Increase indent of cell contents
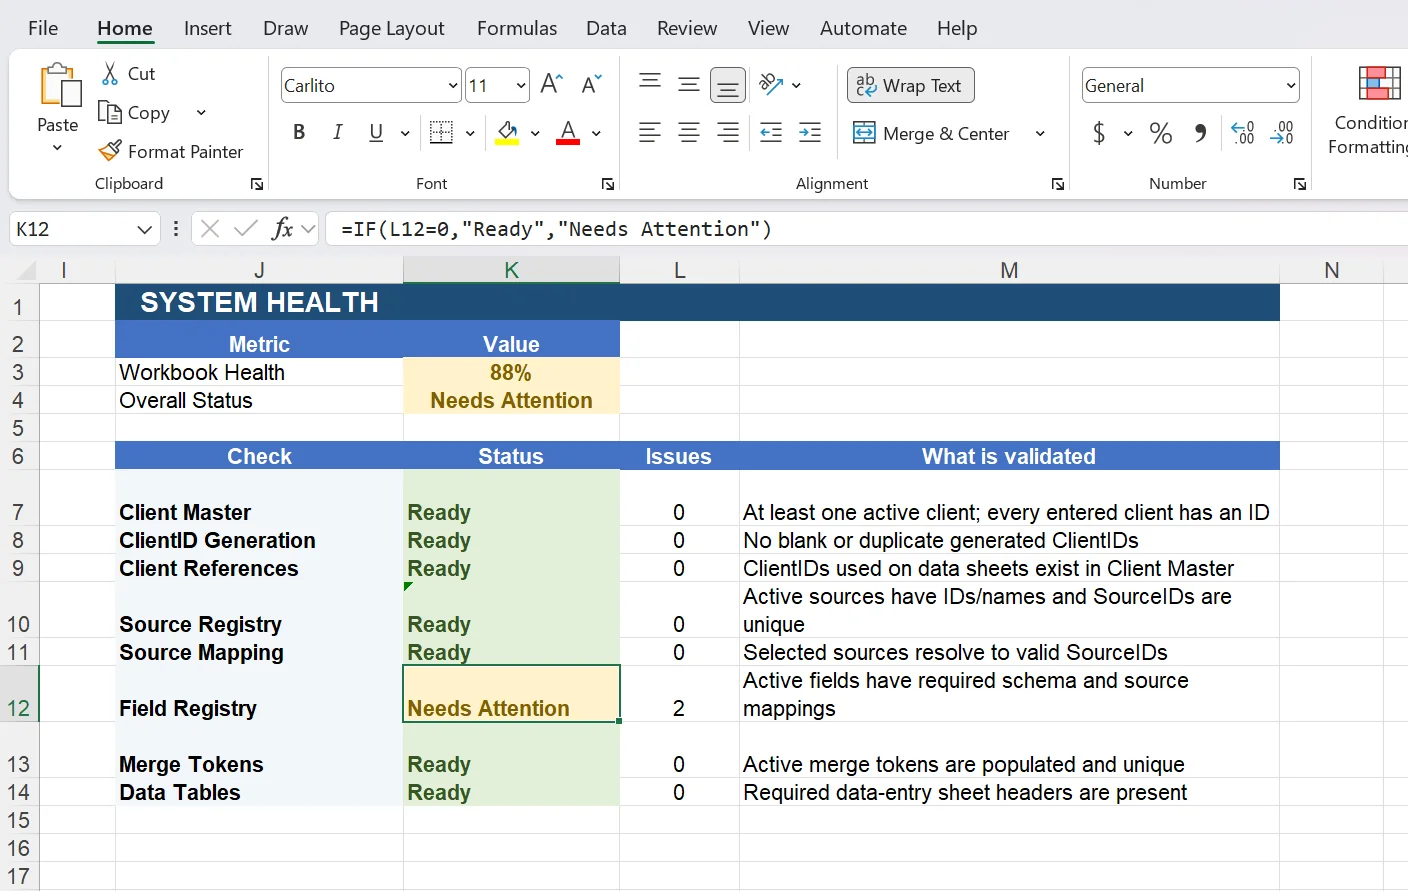 coord(810,132)
